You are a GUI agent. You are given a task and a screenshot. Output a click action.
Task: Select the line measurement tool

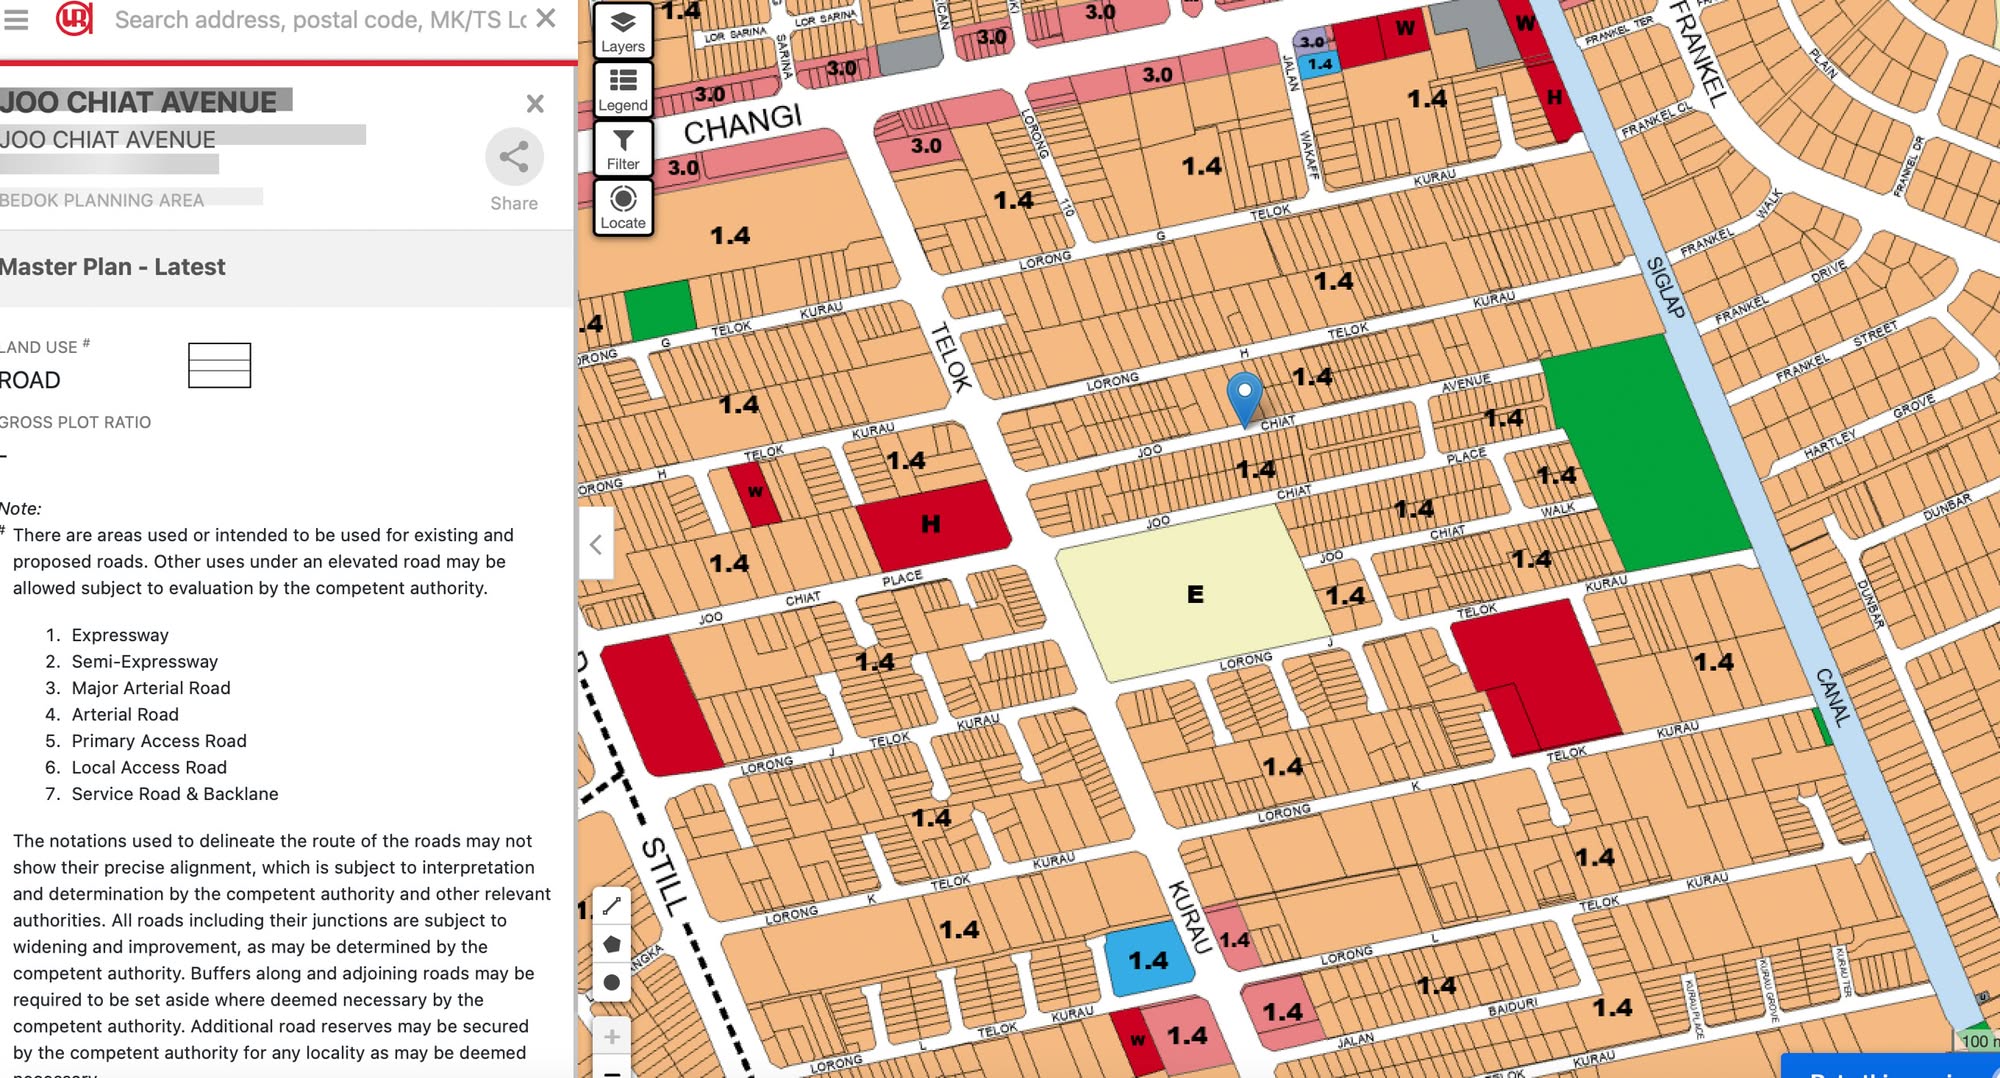coord(612,906)
